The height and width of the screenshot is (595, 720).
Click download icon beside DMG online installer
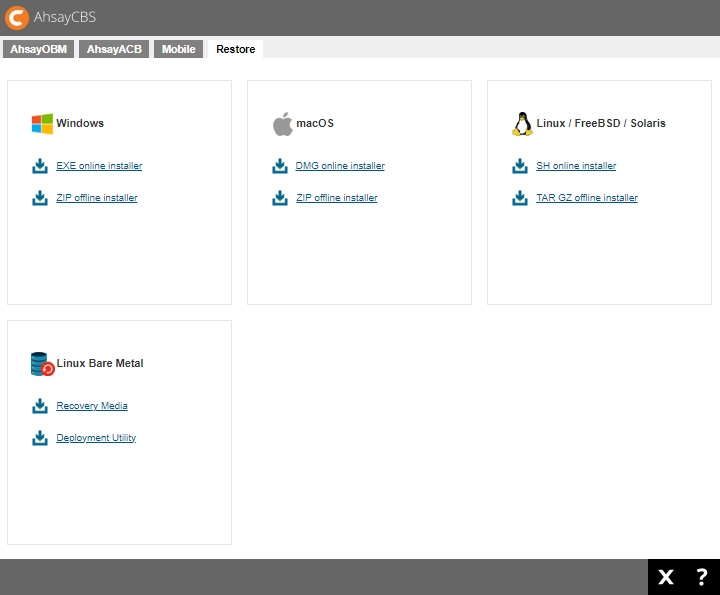pyautogui.click(x=280, y=166)
